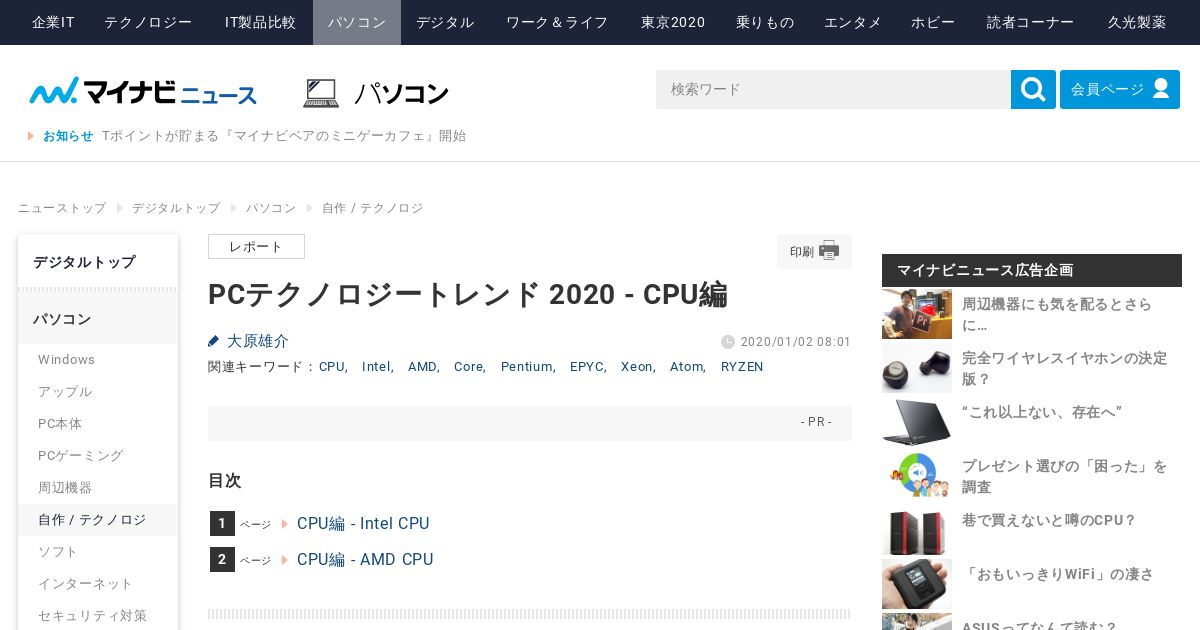Click the Xeon keyword tag
This screenshot has height=630, width=1200.
click(637, 367)
